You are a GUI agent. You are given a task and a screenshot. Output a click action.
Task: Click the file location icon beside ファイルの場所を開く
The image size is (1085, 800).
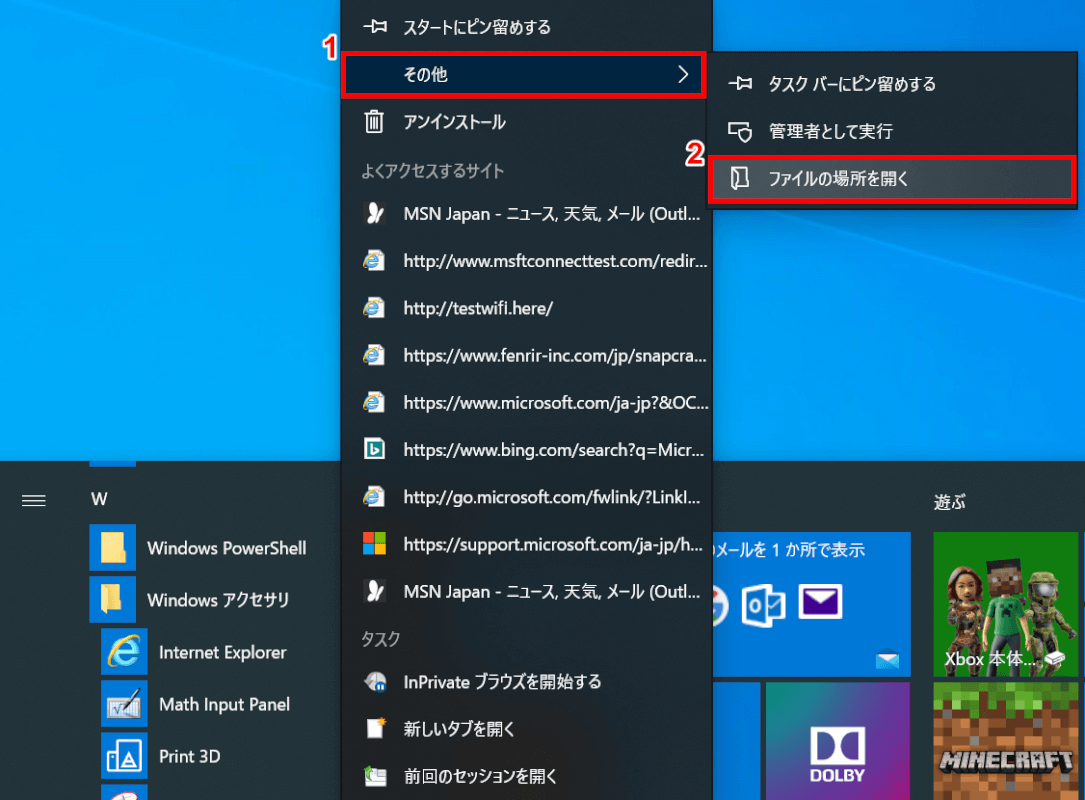(740, 179)
